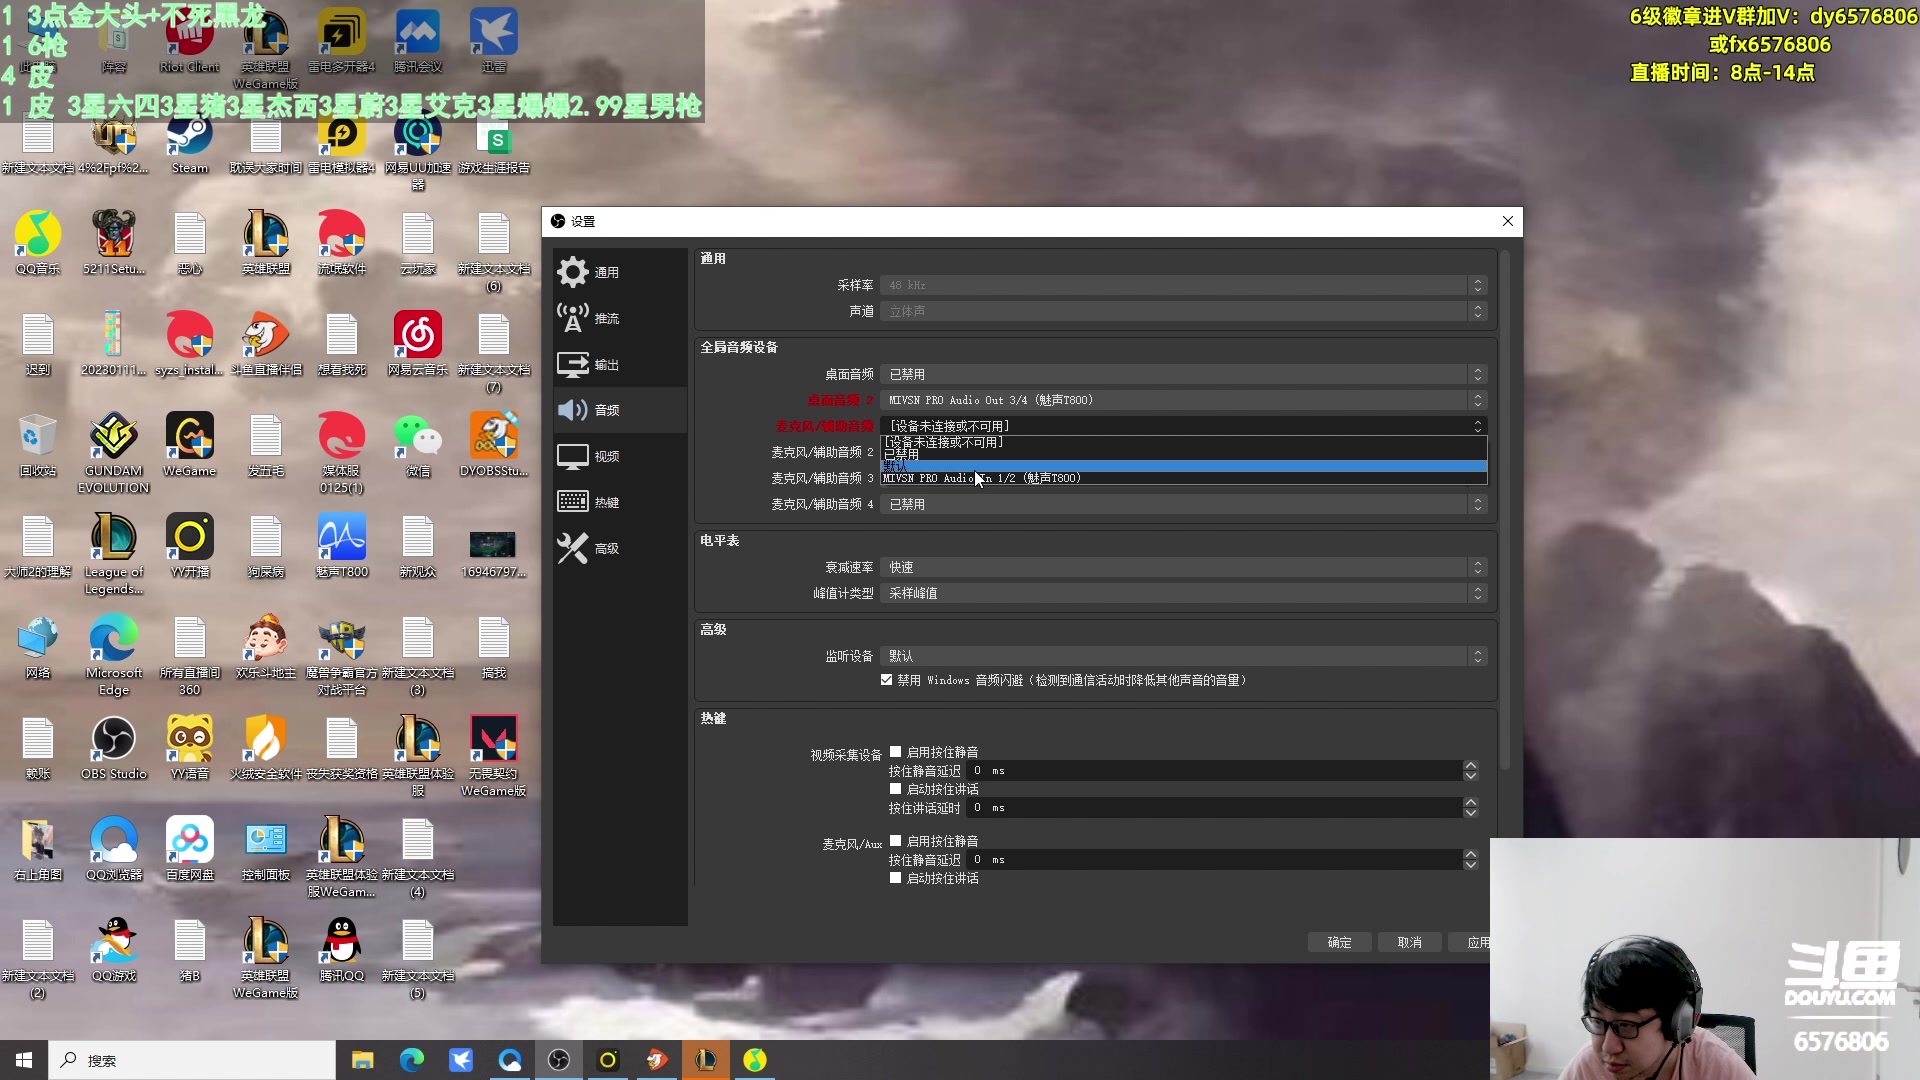Viewport: 1920px width, 1080px height.
Task: Select 设备未连接或不可用 in the dropdown list
Action: click(1184, 442)
